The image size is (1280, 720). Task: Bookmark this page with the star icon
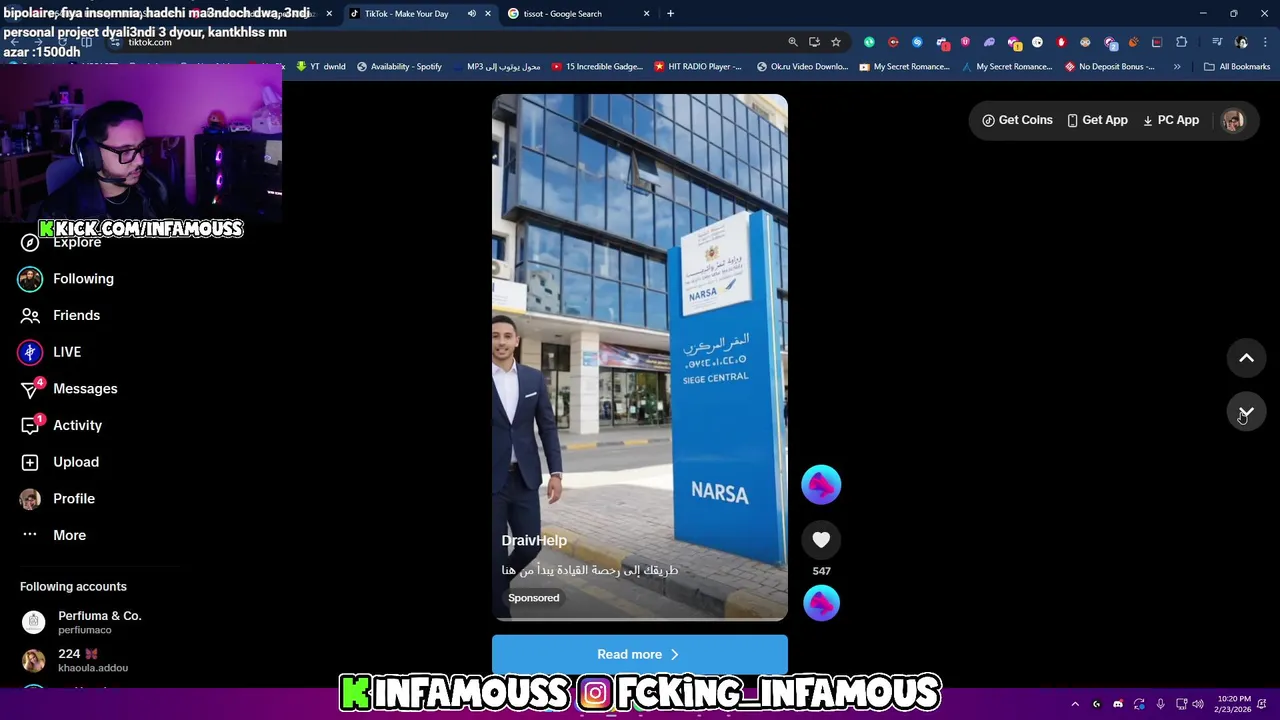click(836, 42)
